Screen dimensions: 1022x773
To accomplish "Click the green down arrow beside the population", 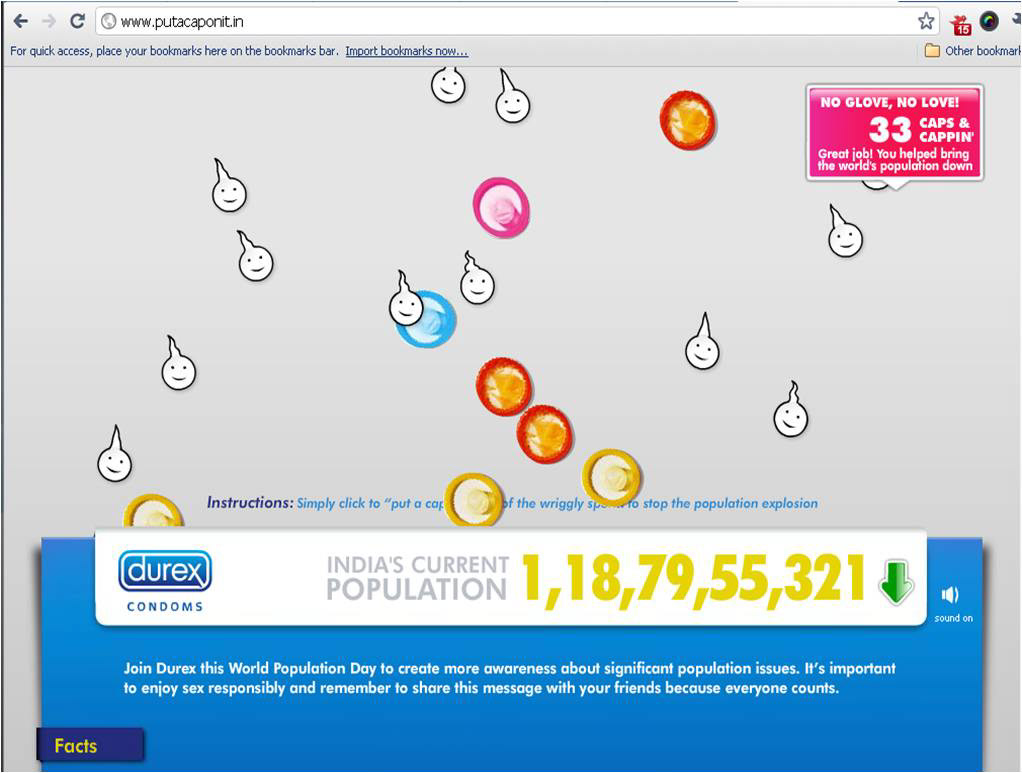I will [896, 581].
